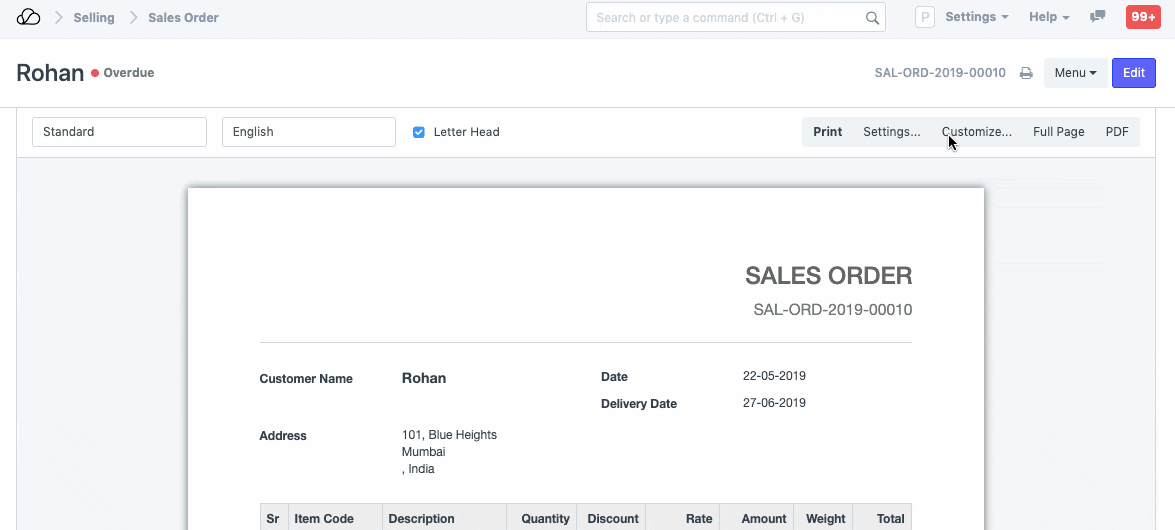Click the Print button
This screenshot has width=1175, height=530.
click(827, 132)
